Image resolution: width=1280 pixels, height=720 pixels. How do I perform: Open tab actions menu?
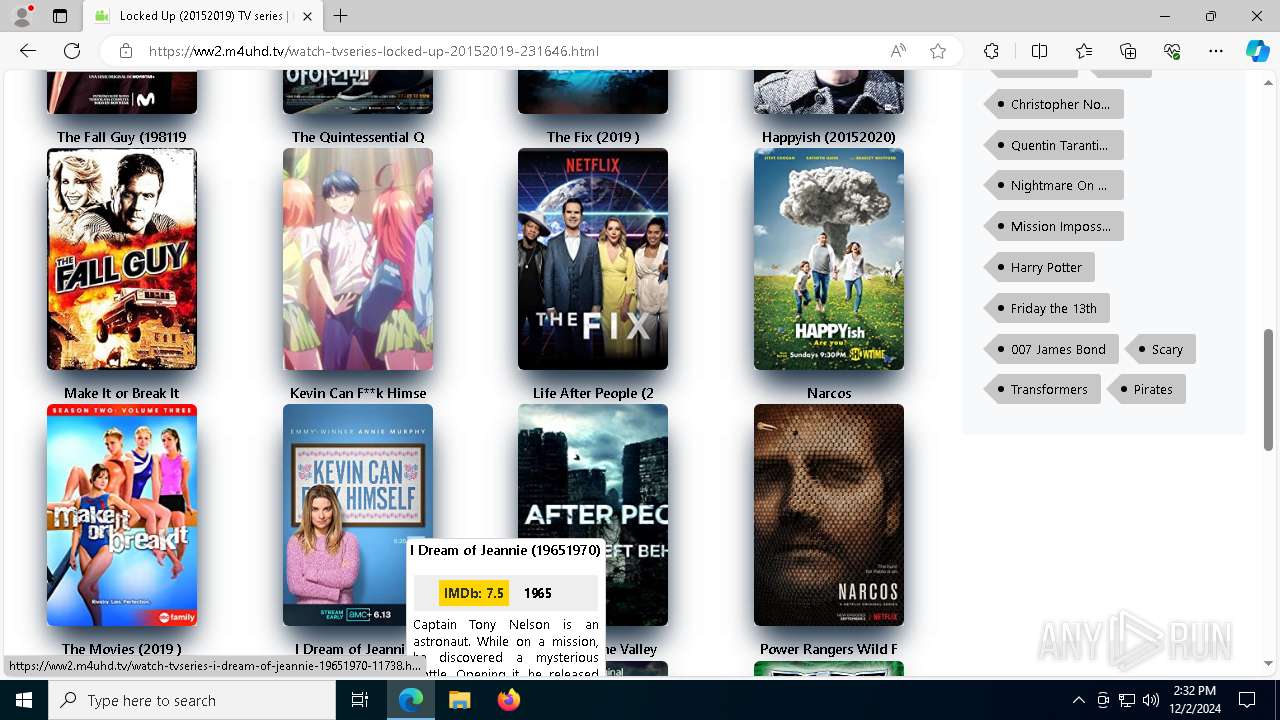[x=60, y=16]
